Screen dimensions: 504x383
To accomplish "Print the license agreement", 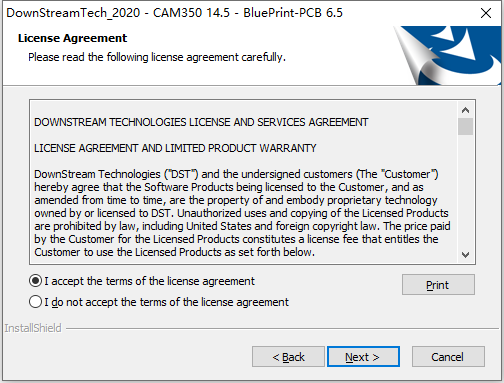I will click(438, 285).
